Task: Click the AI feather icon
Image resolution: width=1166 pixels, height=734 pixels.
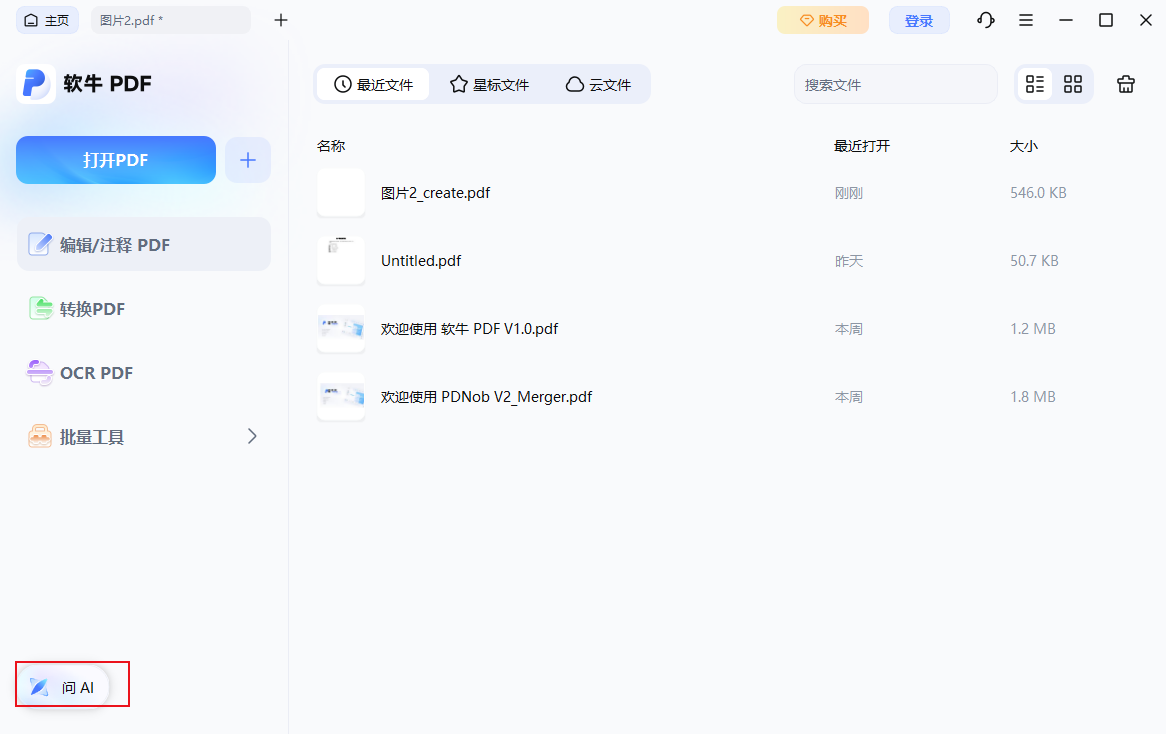Action: 39,687
